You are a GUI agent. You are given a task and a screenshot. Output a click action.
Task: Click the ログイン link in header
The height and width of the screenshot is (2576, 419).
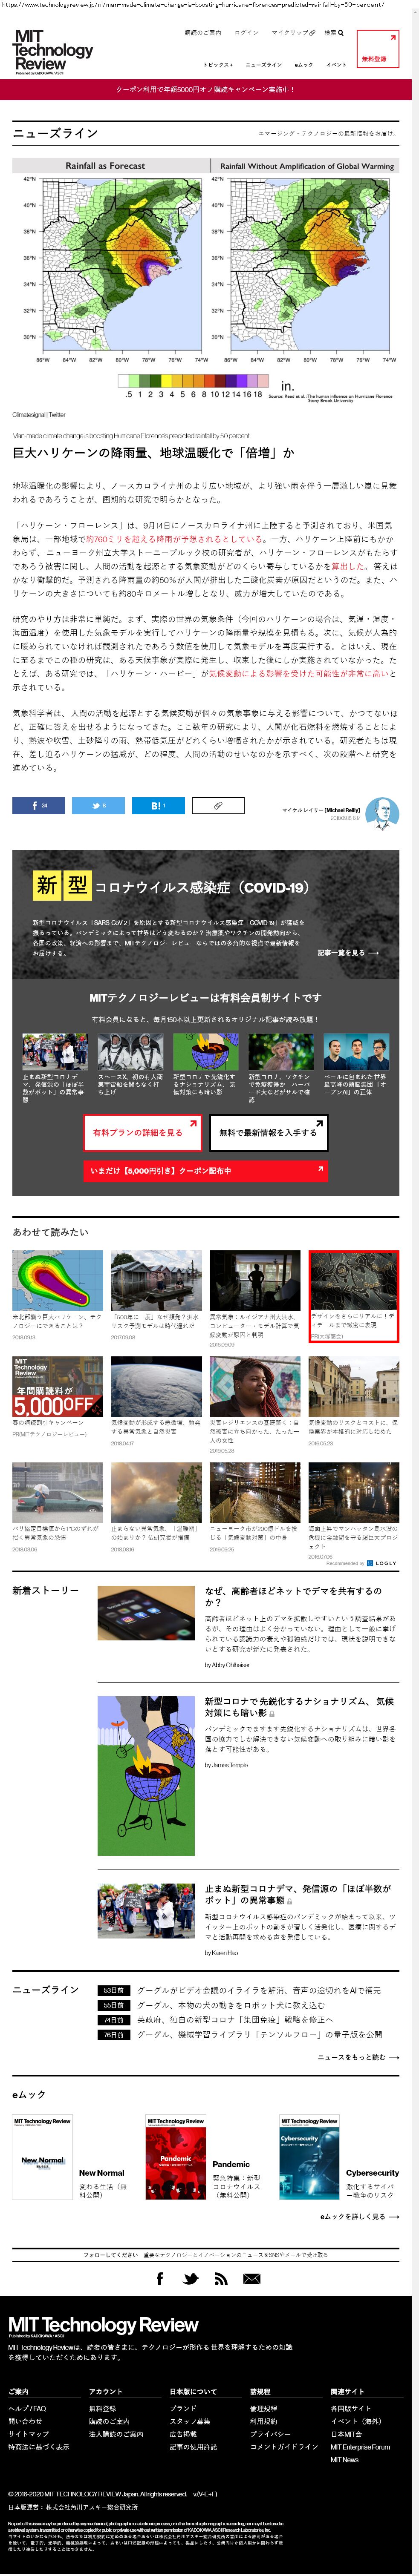point(246,33)
